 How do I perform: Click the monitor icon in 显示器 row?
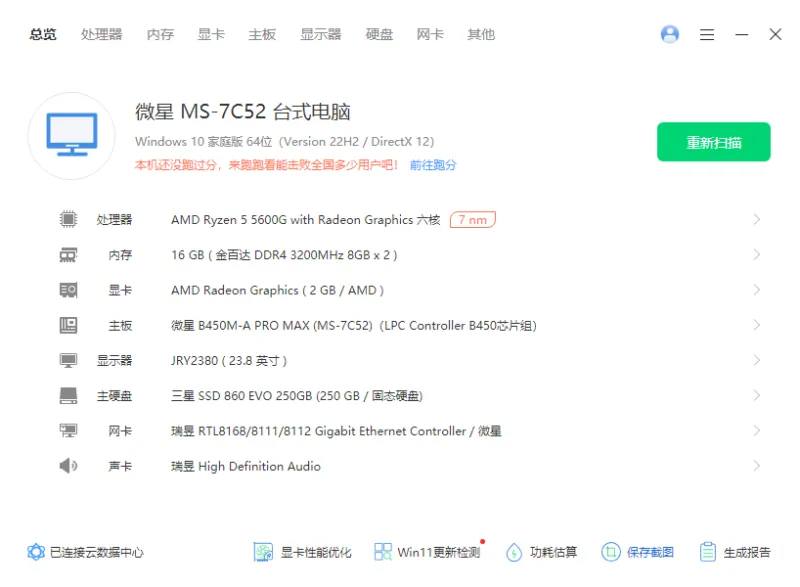pyautogui.click(x=68, y=360)
